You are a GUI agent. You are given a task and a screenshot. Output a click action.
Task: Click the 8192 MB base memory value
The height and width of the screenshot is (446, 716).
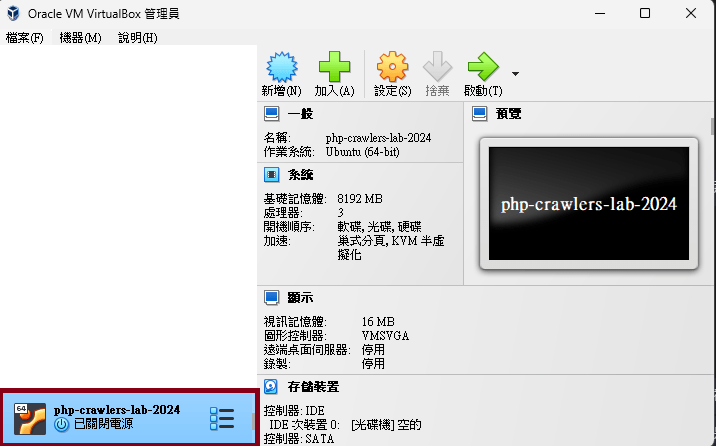click(x=360, y=199)
